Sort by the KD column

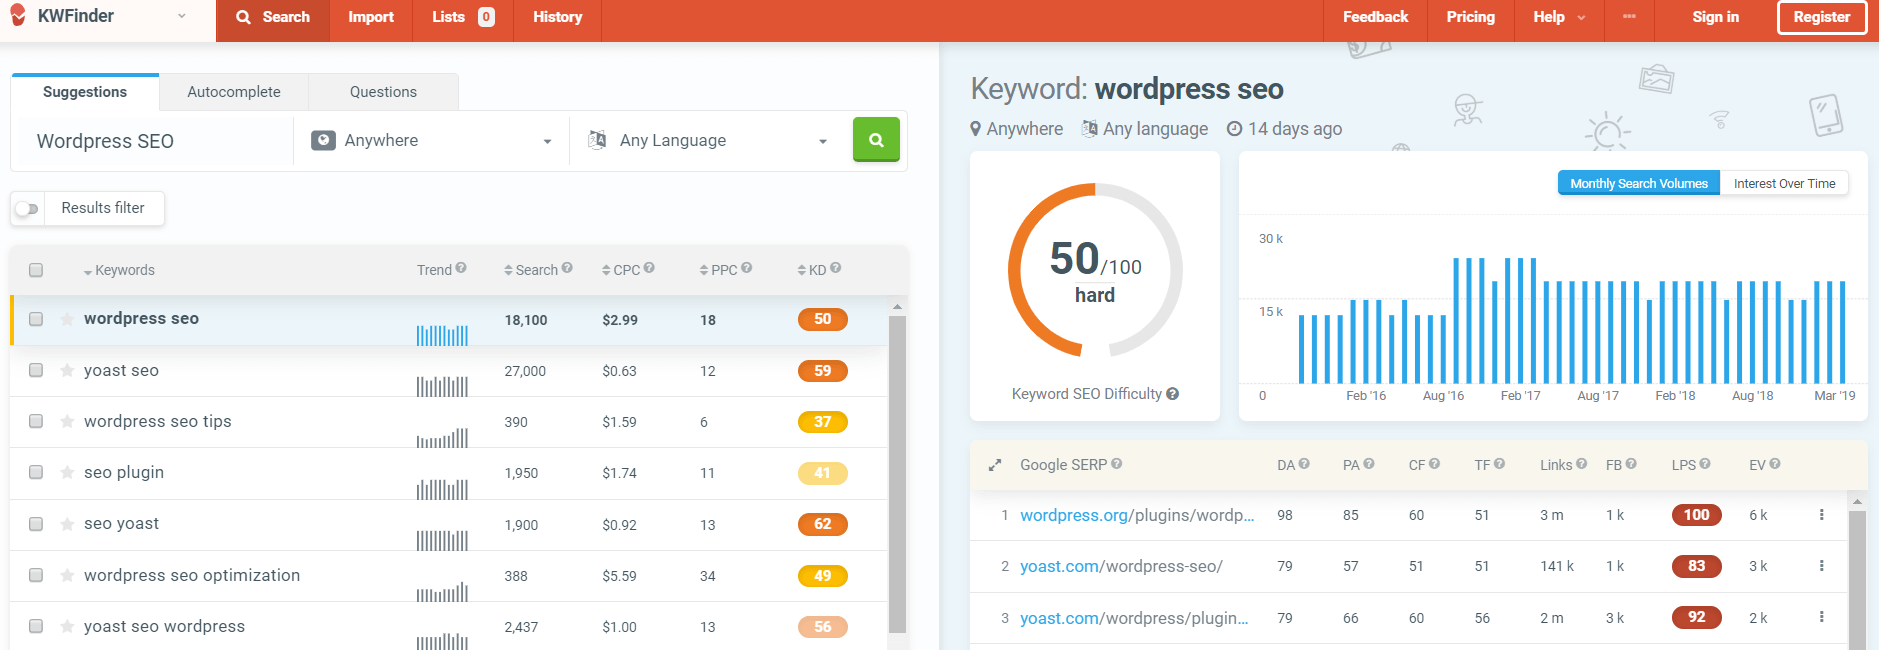[811, 270]
